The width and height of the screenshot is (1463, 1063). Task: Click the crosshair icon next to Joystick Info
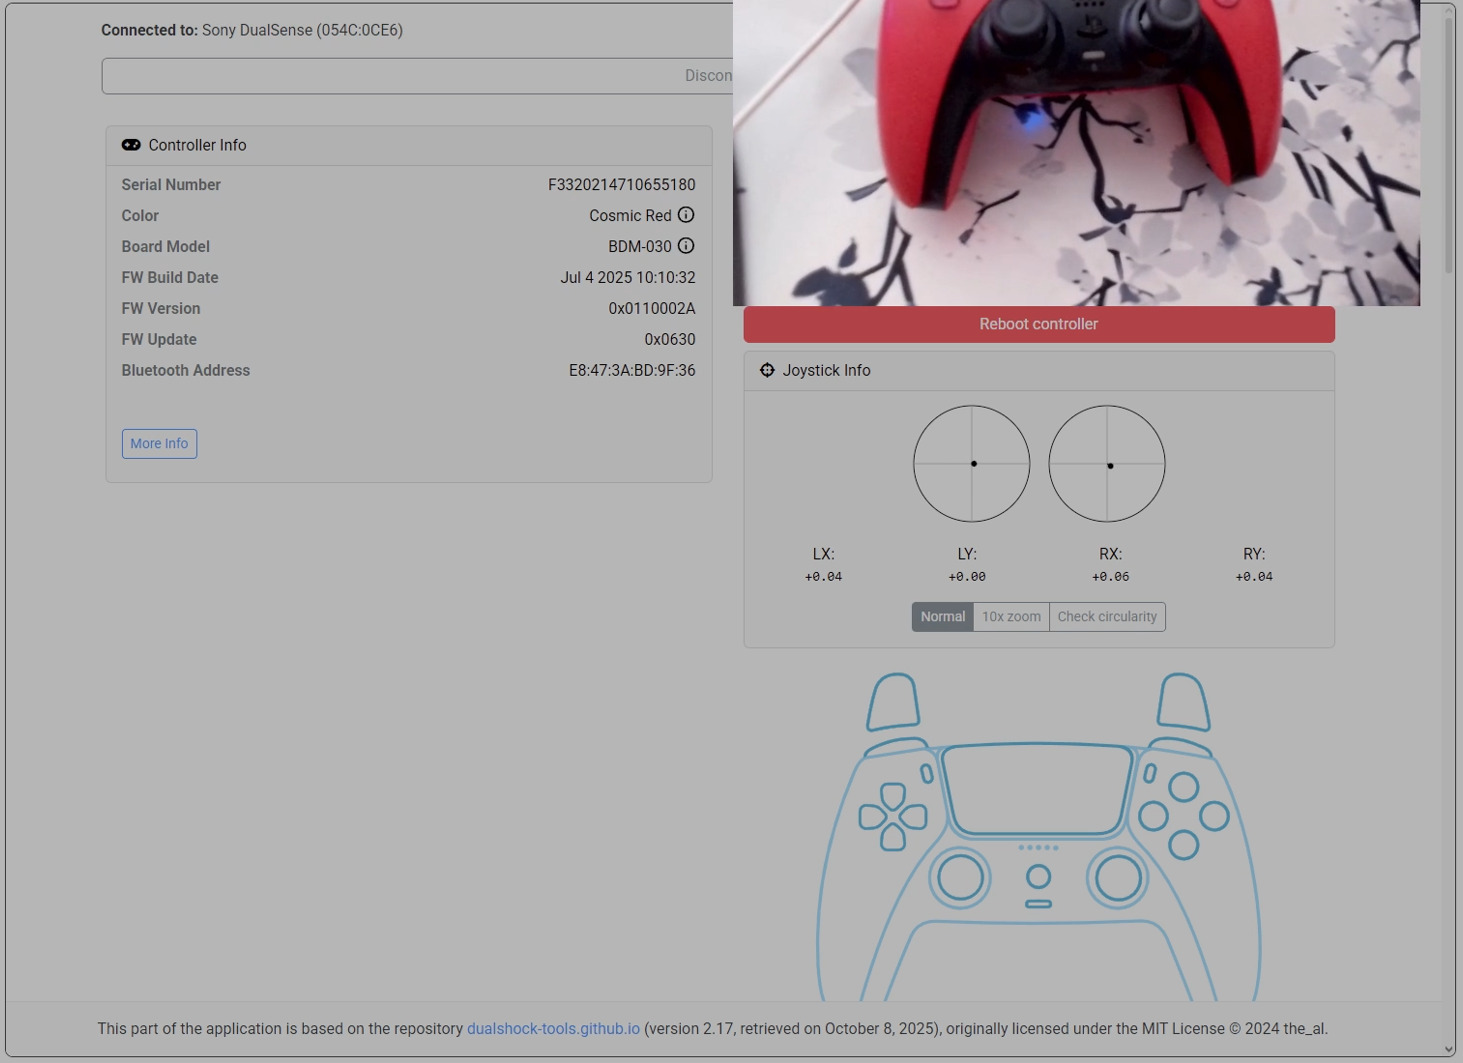[x=767, y=370]
